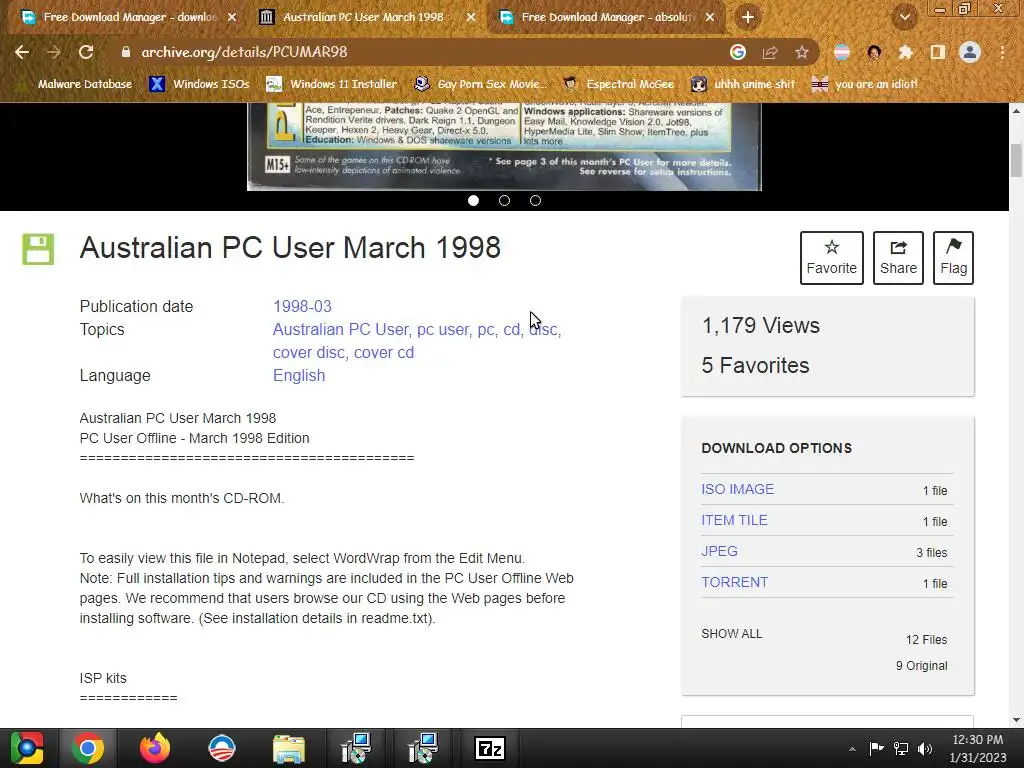
Task: Open Google icon in address bar
Action: click(x=737, y=52)
